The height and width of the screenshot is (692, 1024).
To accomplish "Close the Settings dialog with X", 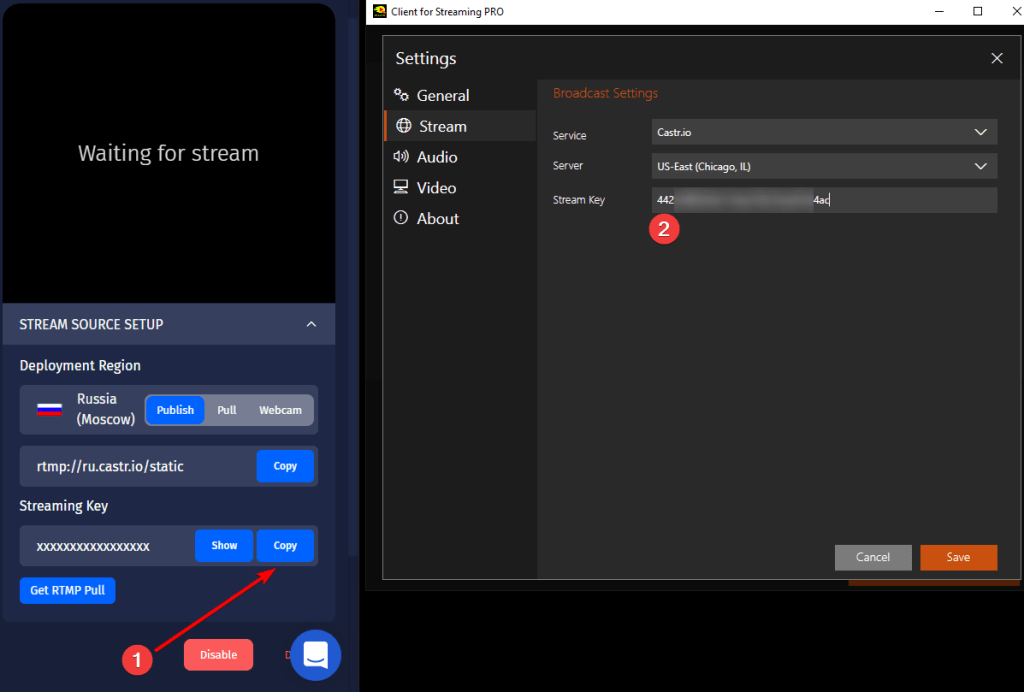I will click(x=996, y=58).
